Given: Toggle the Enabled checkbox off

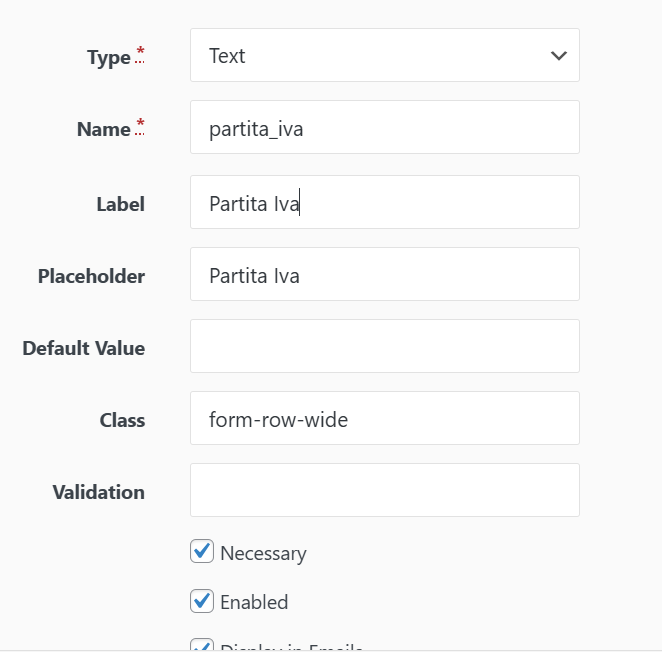Looking at the screenshot, I should point(202,601).
